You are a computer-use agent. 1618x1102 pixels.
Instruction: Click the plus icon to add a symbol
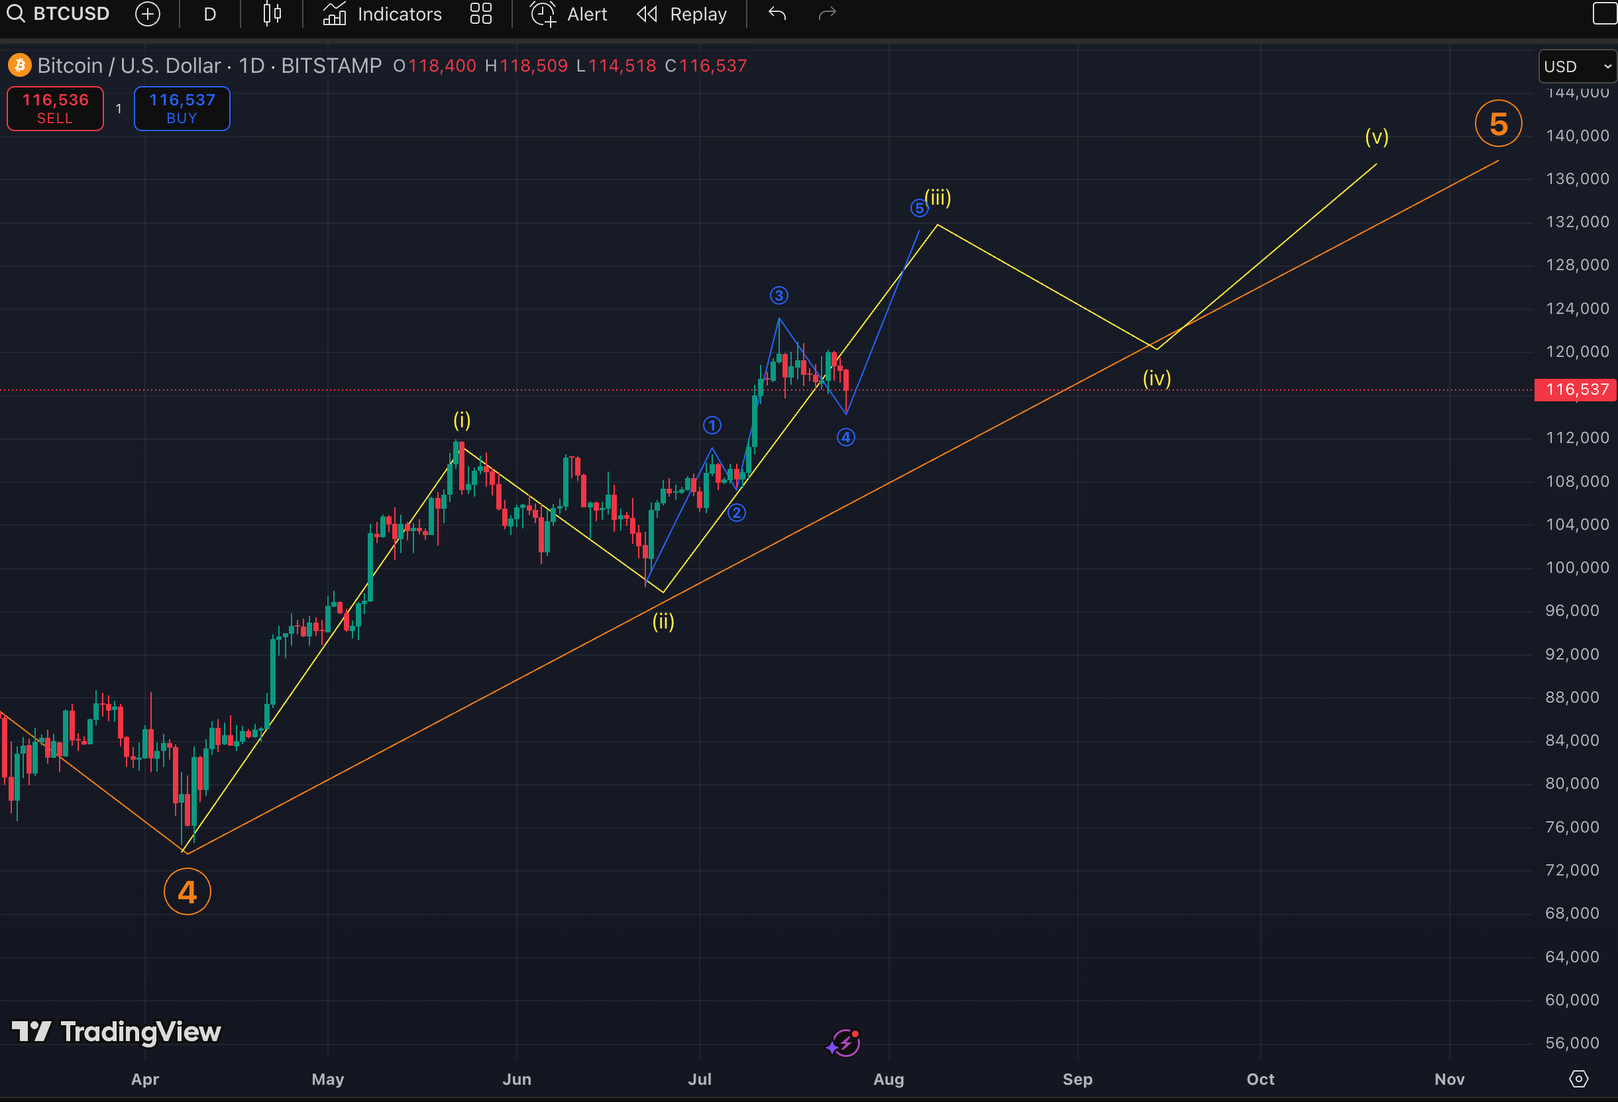(x=147, y=14)
